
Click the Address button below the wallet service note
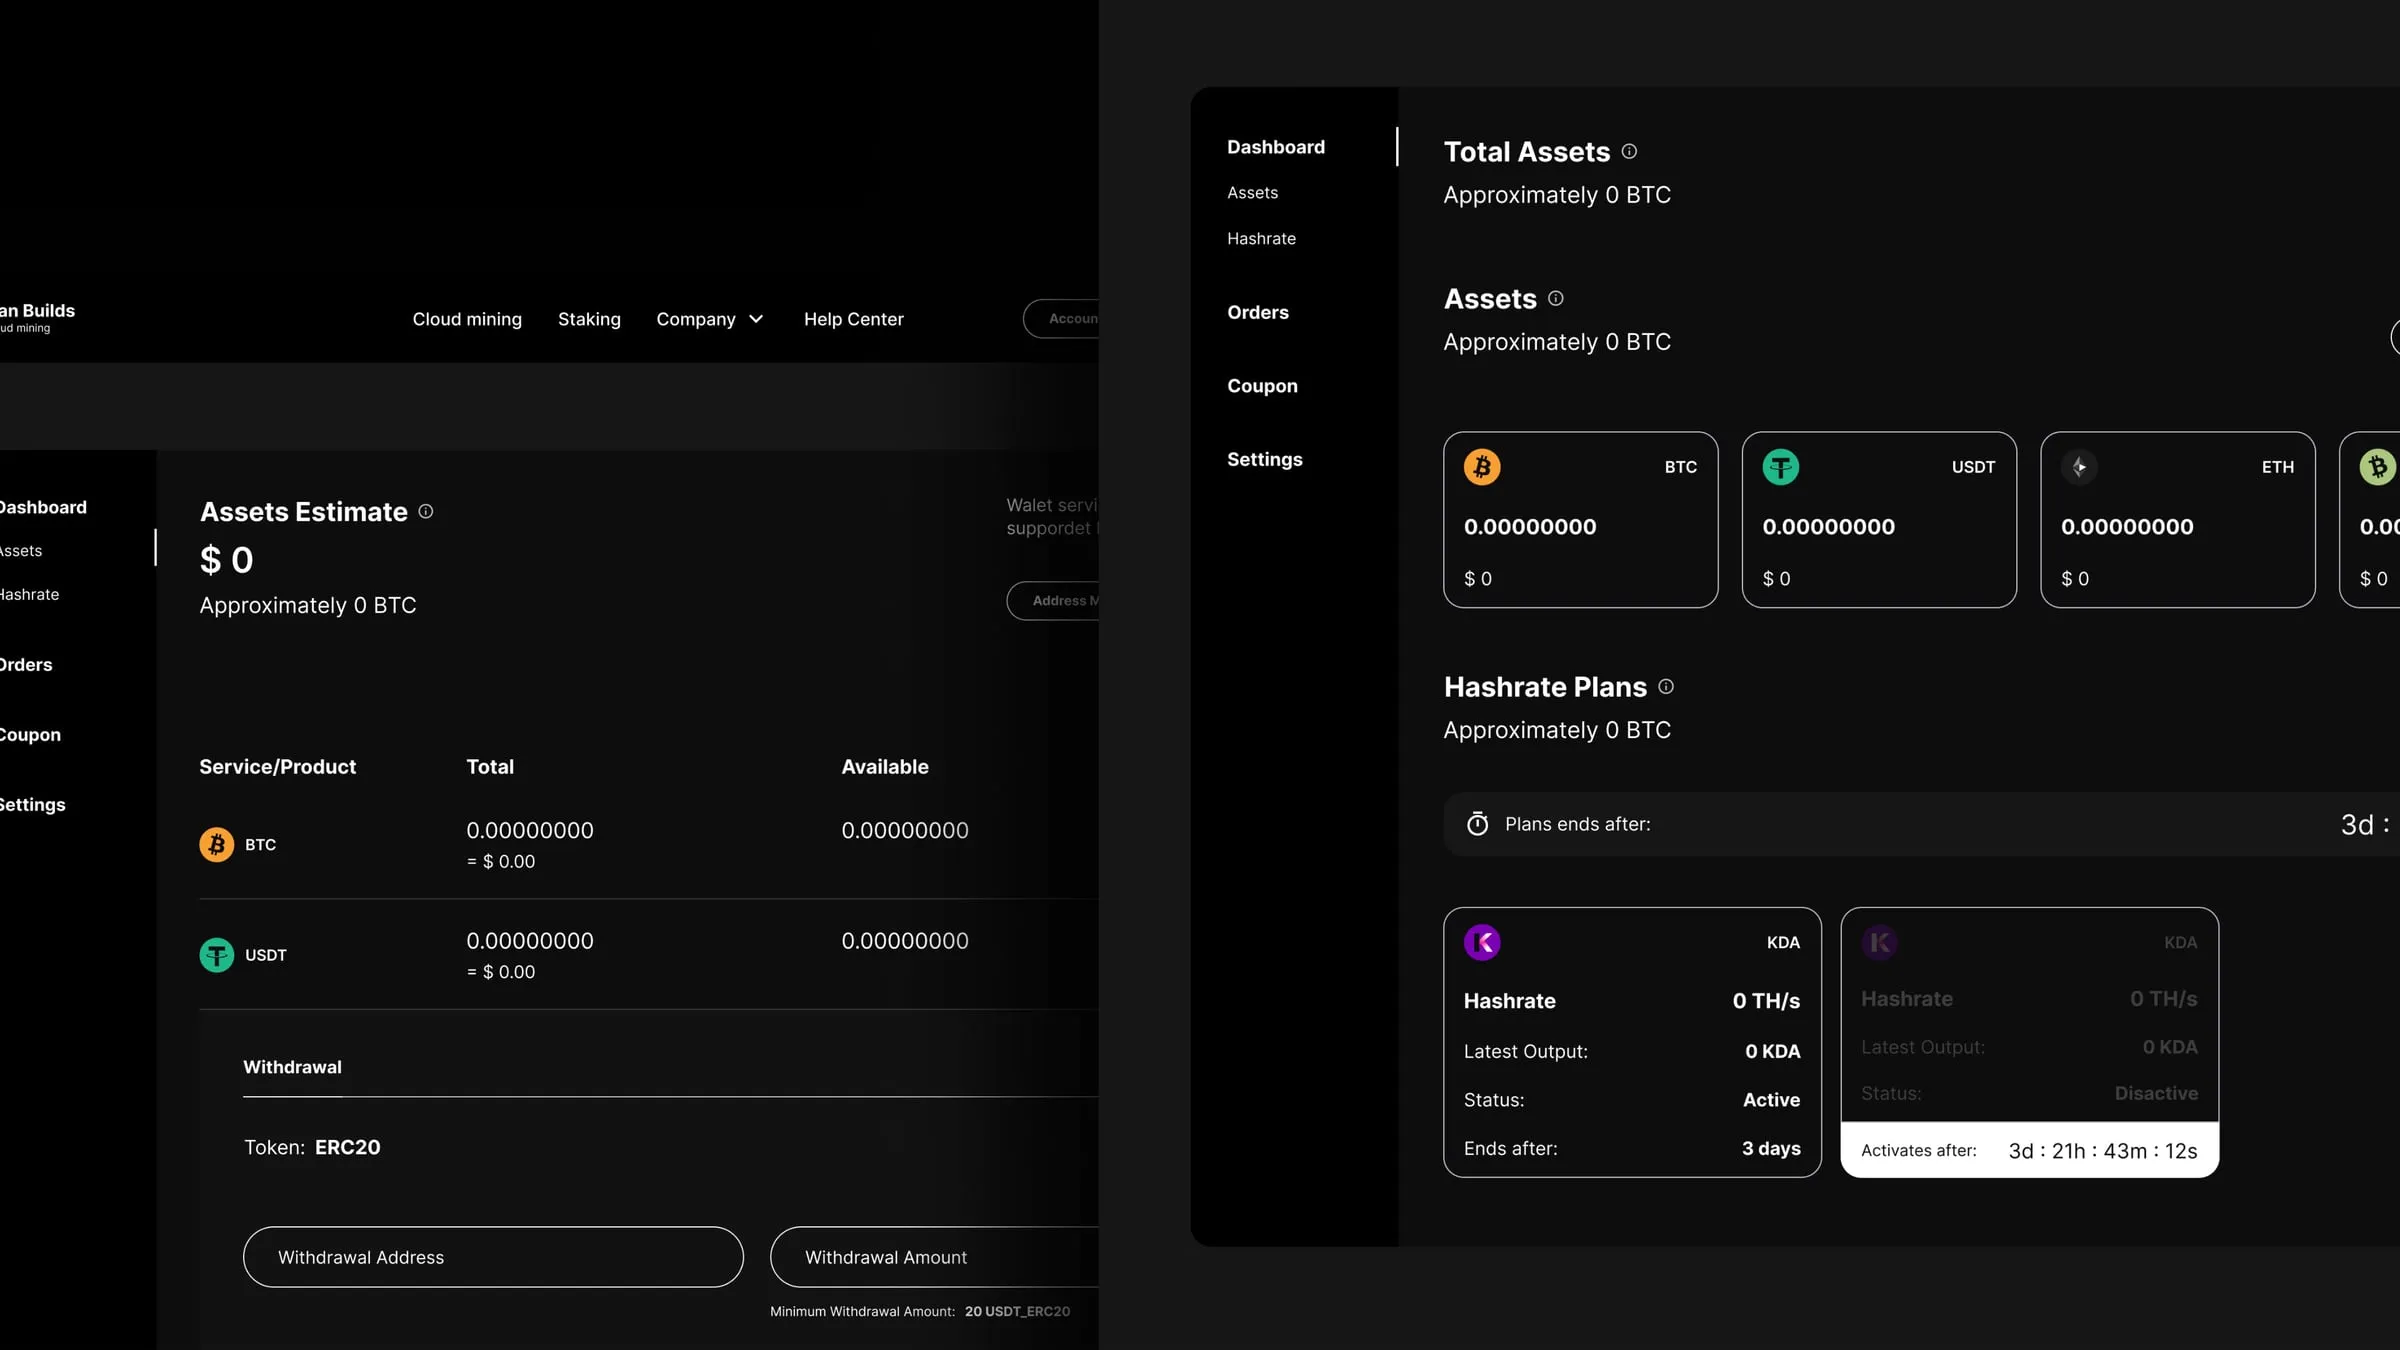(x=1053, y=601)
